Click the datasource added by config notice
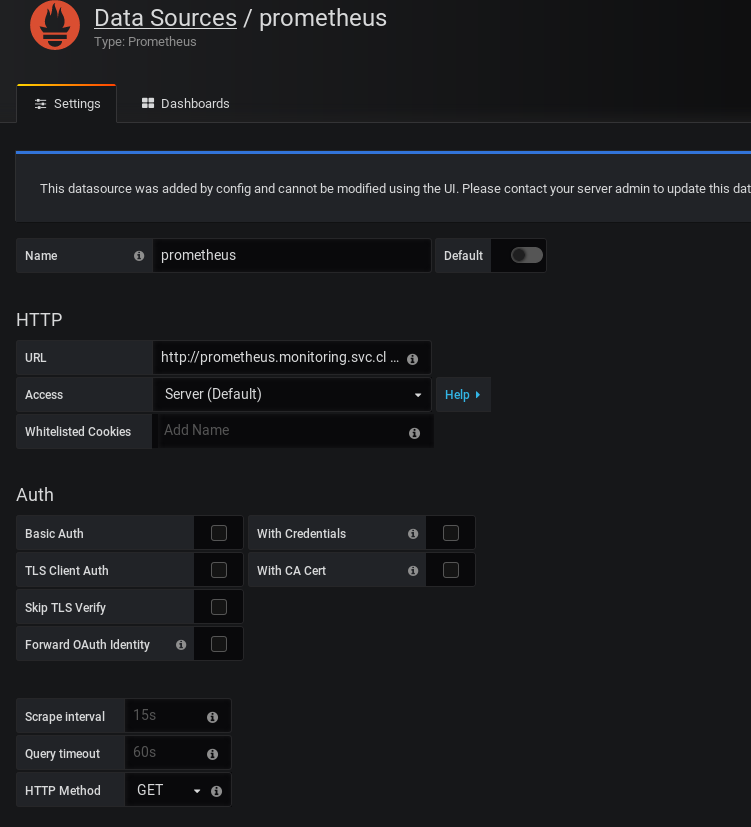Screen dimensions: 751x827 pos(383,188)
